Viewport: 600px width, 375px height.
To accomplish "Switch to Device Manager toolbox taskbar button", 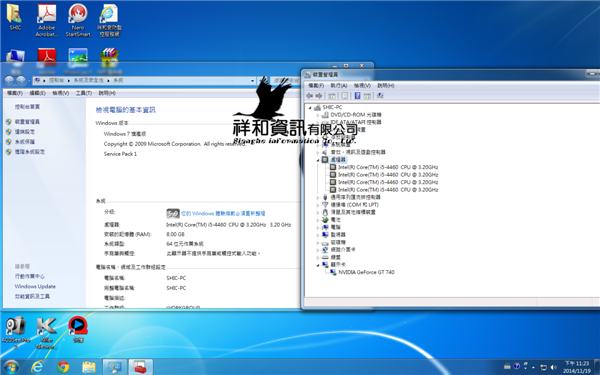I will 140,367.
